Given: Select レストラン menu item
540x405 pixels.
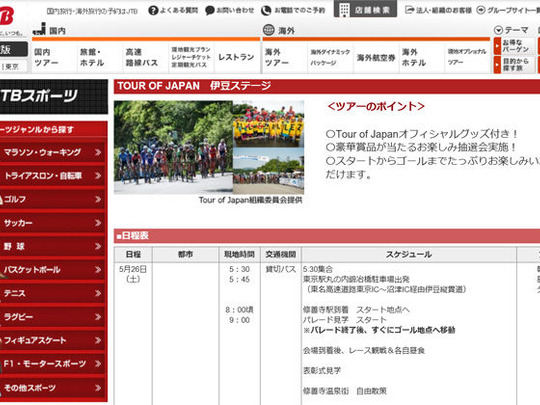Looking at the screenshot, I should (237, 57).
